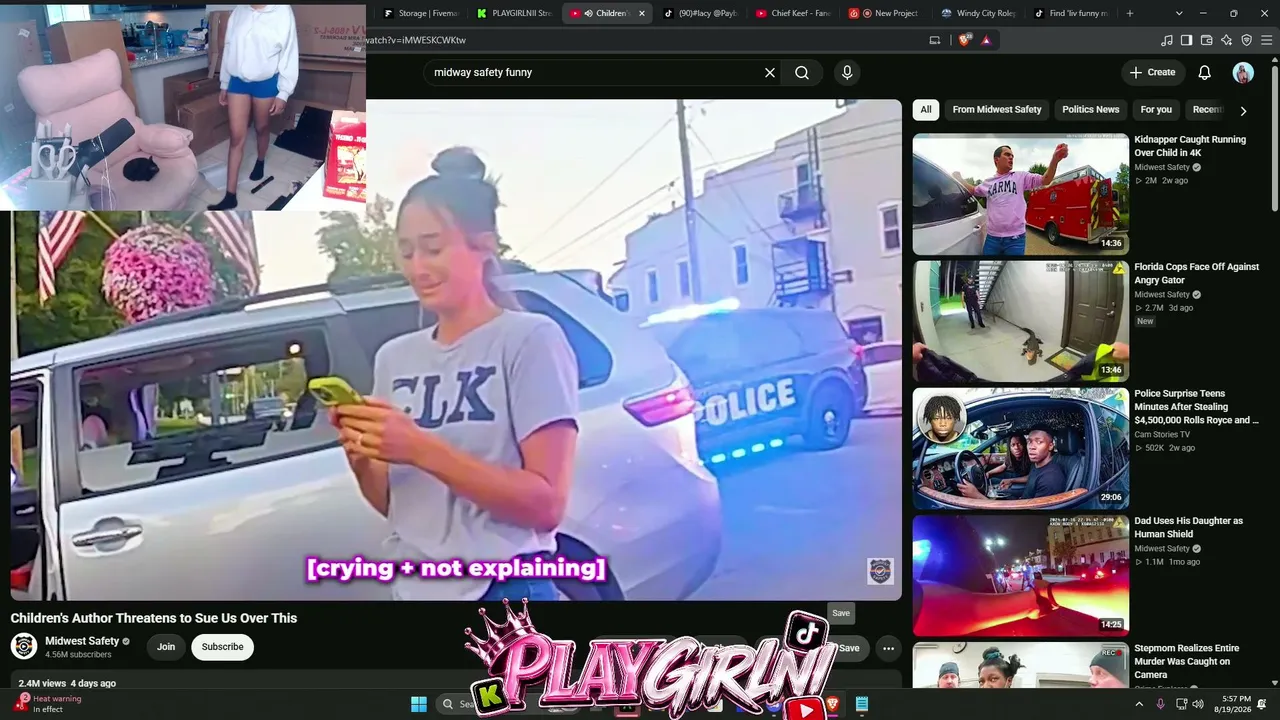Image resolution: width=1280 pixels, height=720 pixels.
Task: Click the Create button
Action: click(1152, 72)
